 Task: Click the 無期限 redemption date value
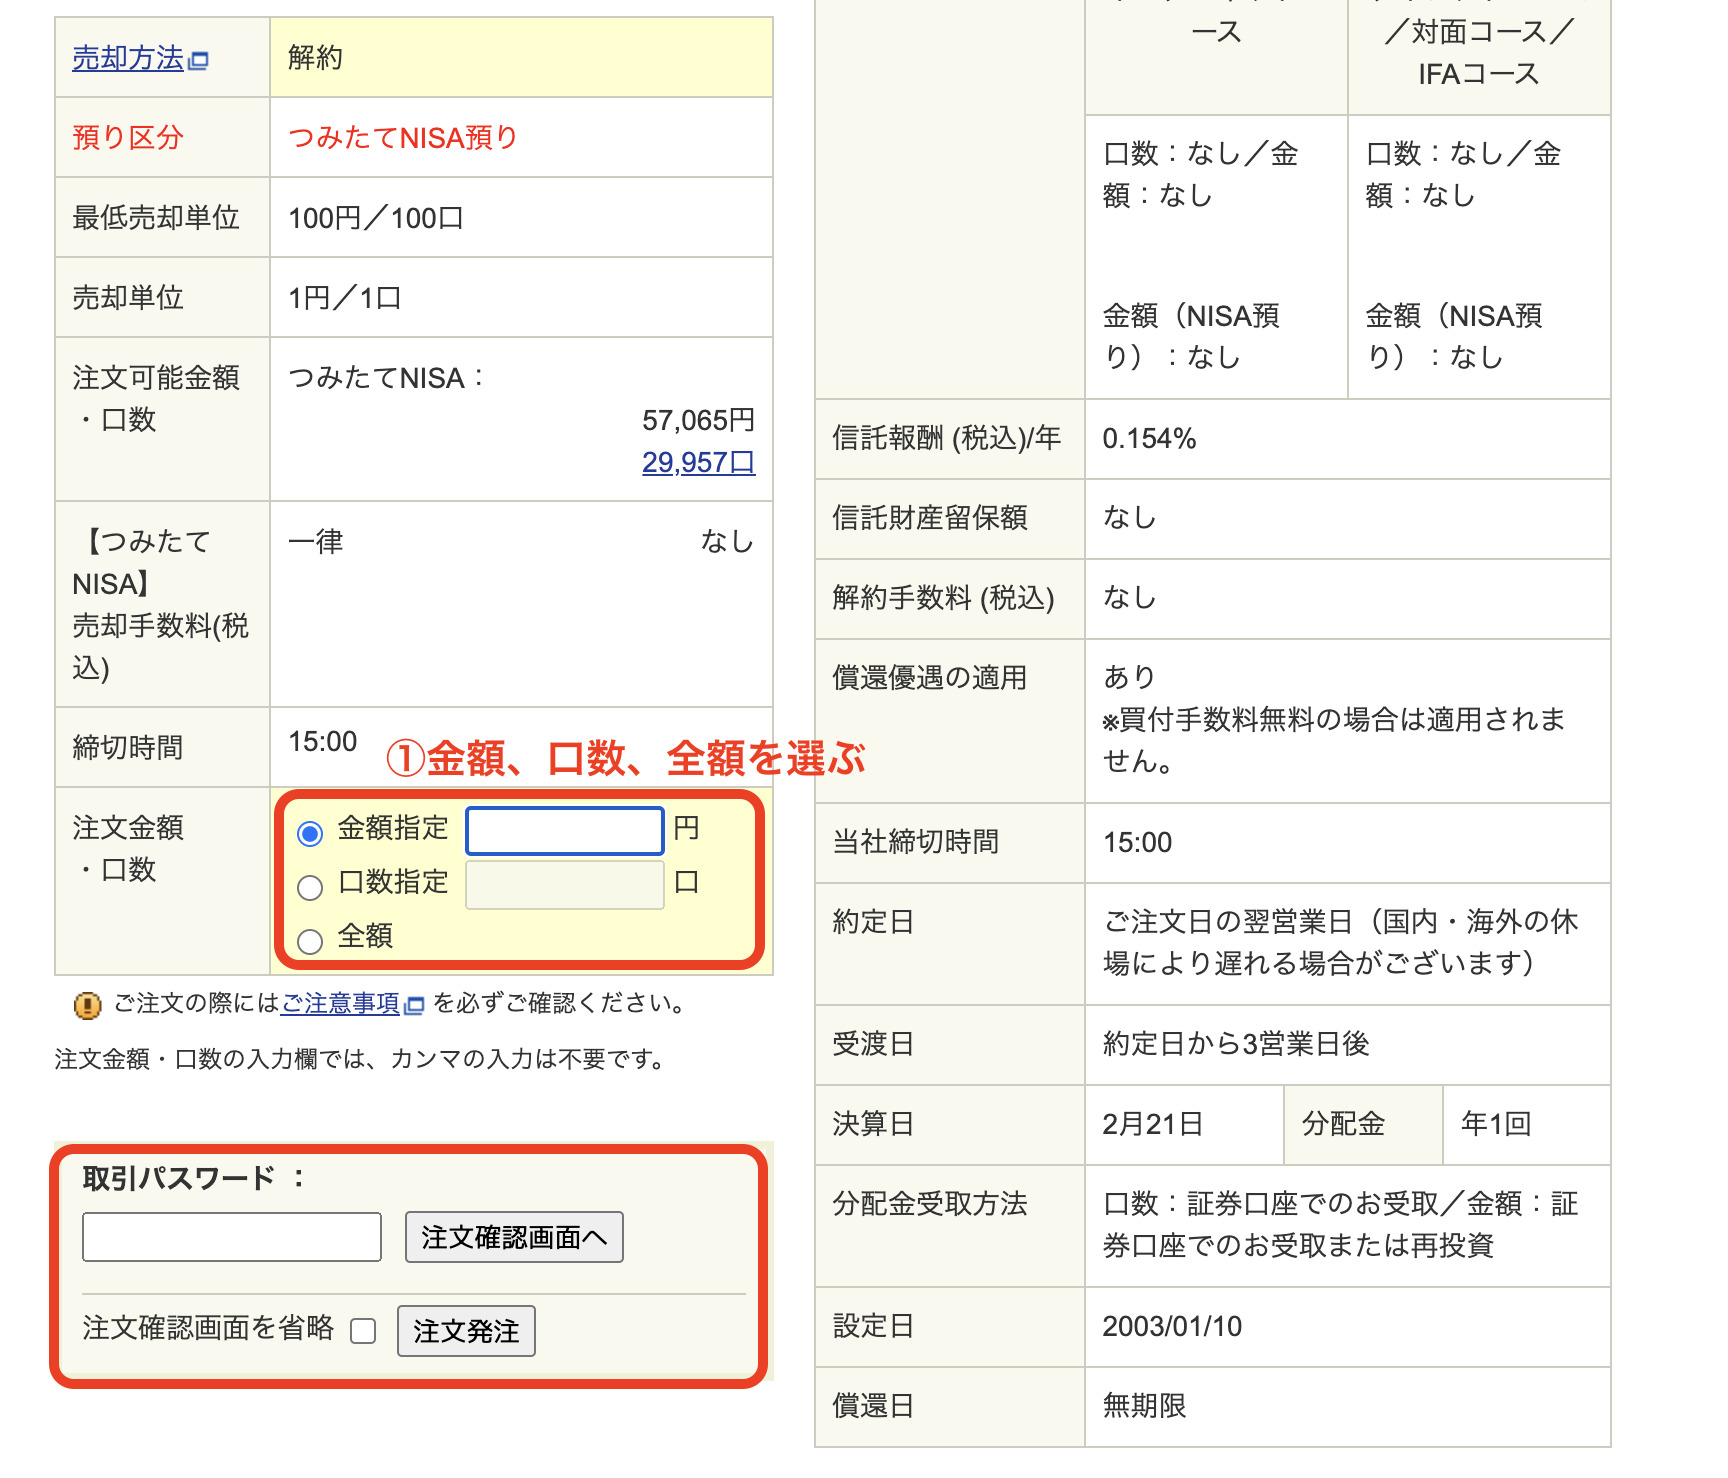(1144, 1406)
